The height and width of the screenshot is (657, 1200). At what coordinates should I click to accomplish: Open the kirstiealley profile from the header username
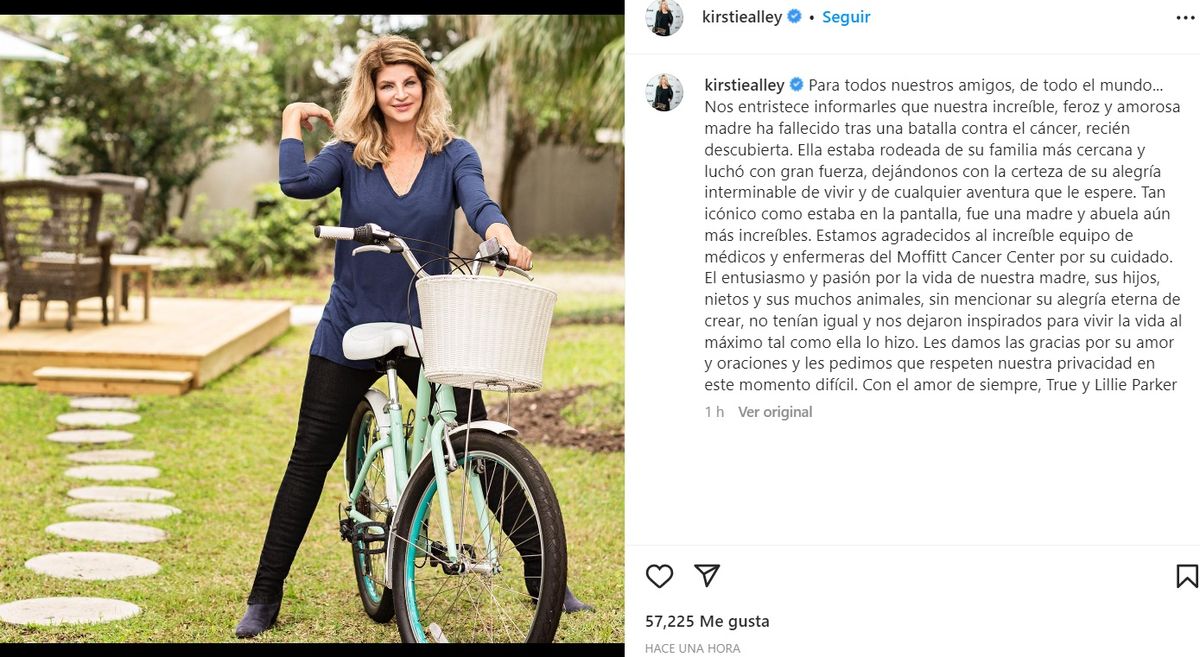click(743, 17)
